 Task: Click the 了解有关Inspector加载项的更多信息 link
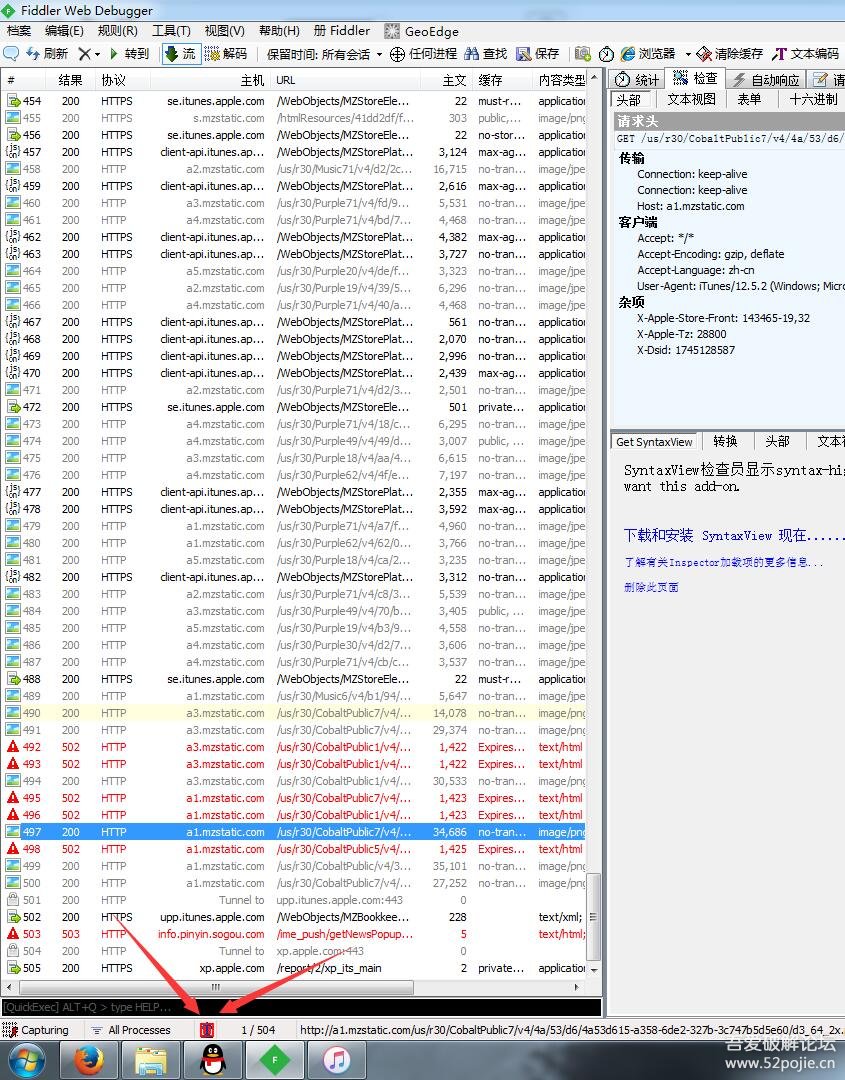pos(724,562)
